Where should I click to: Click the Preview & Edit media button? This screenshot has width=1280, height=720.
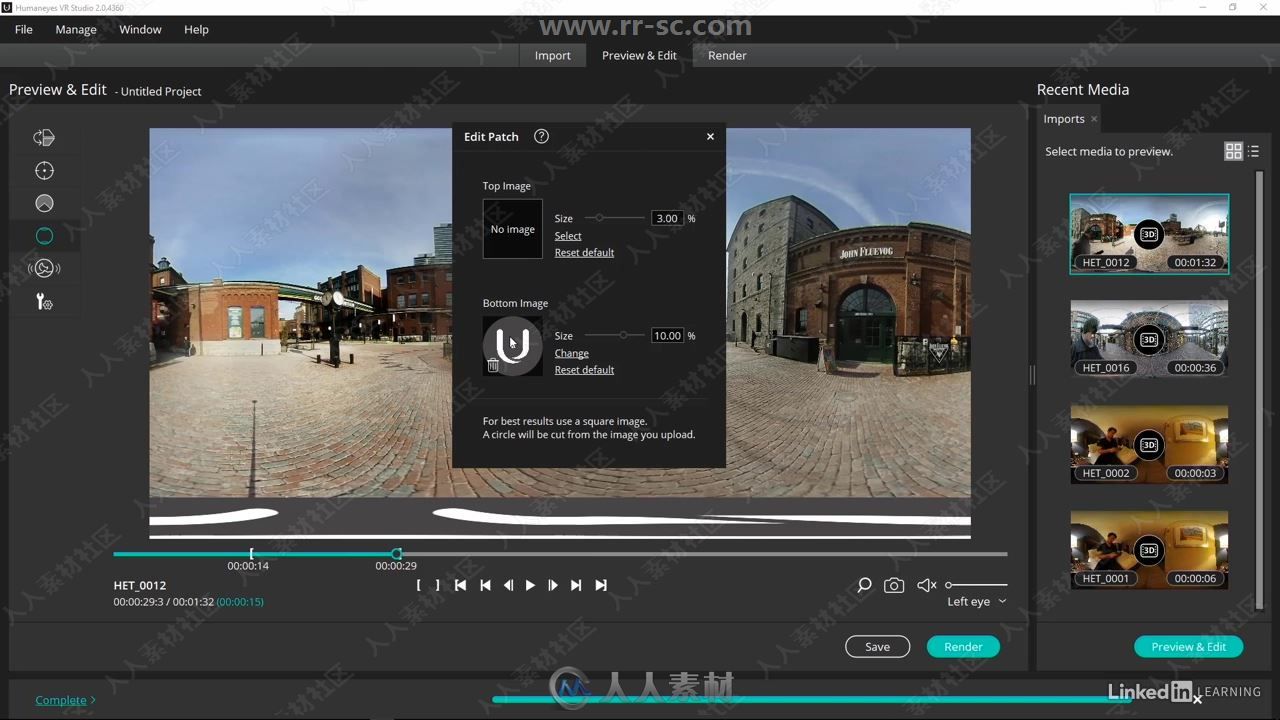1188,647
